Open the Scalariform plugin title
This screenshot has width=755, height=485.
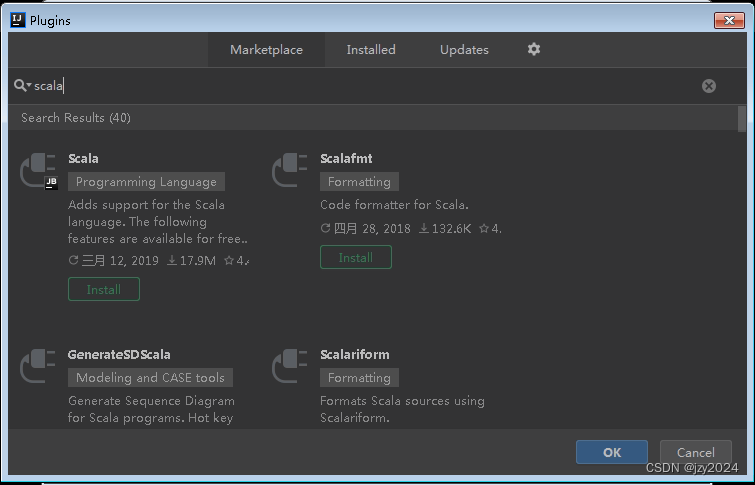pos(355,354)
